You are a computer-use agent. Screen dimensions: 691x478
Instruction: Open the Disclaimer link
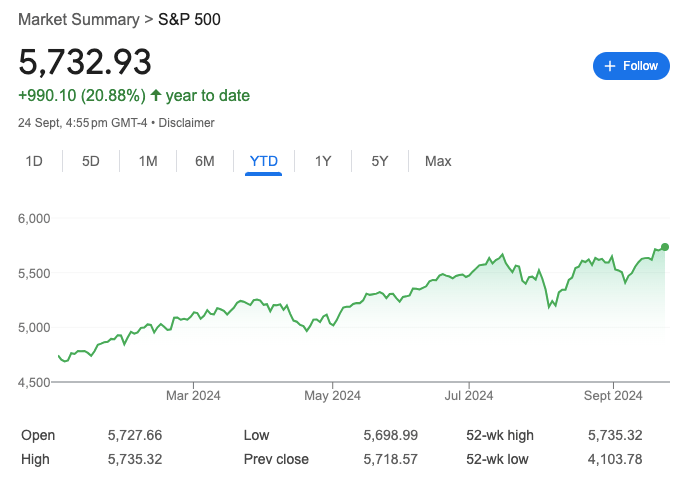point(186,123)
